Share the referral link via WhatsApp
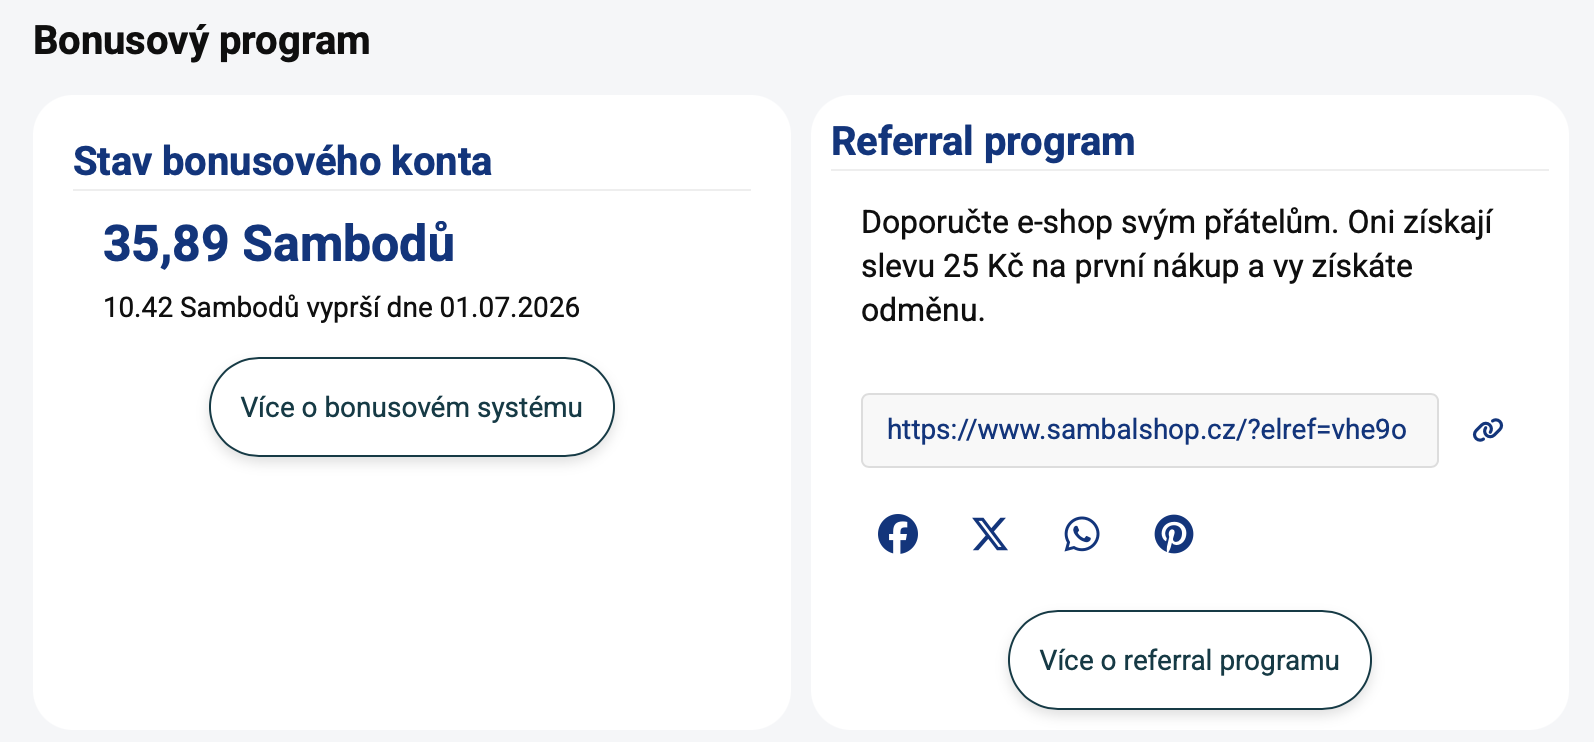1594x742 pixels. point(1082,534)
